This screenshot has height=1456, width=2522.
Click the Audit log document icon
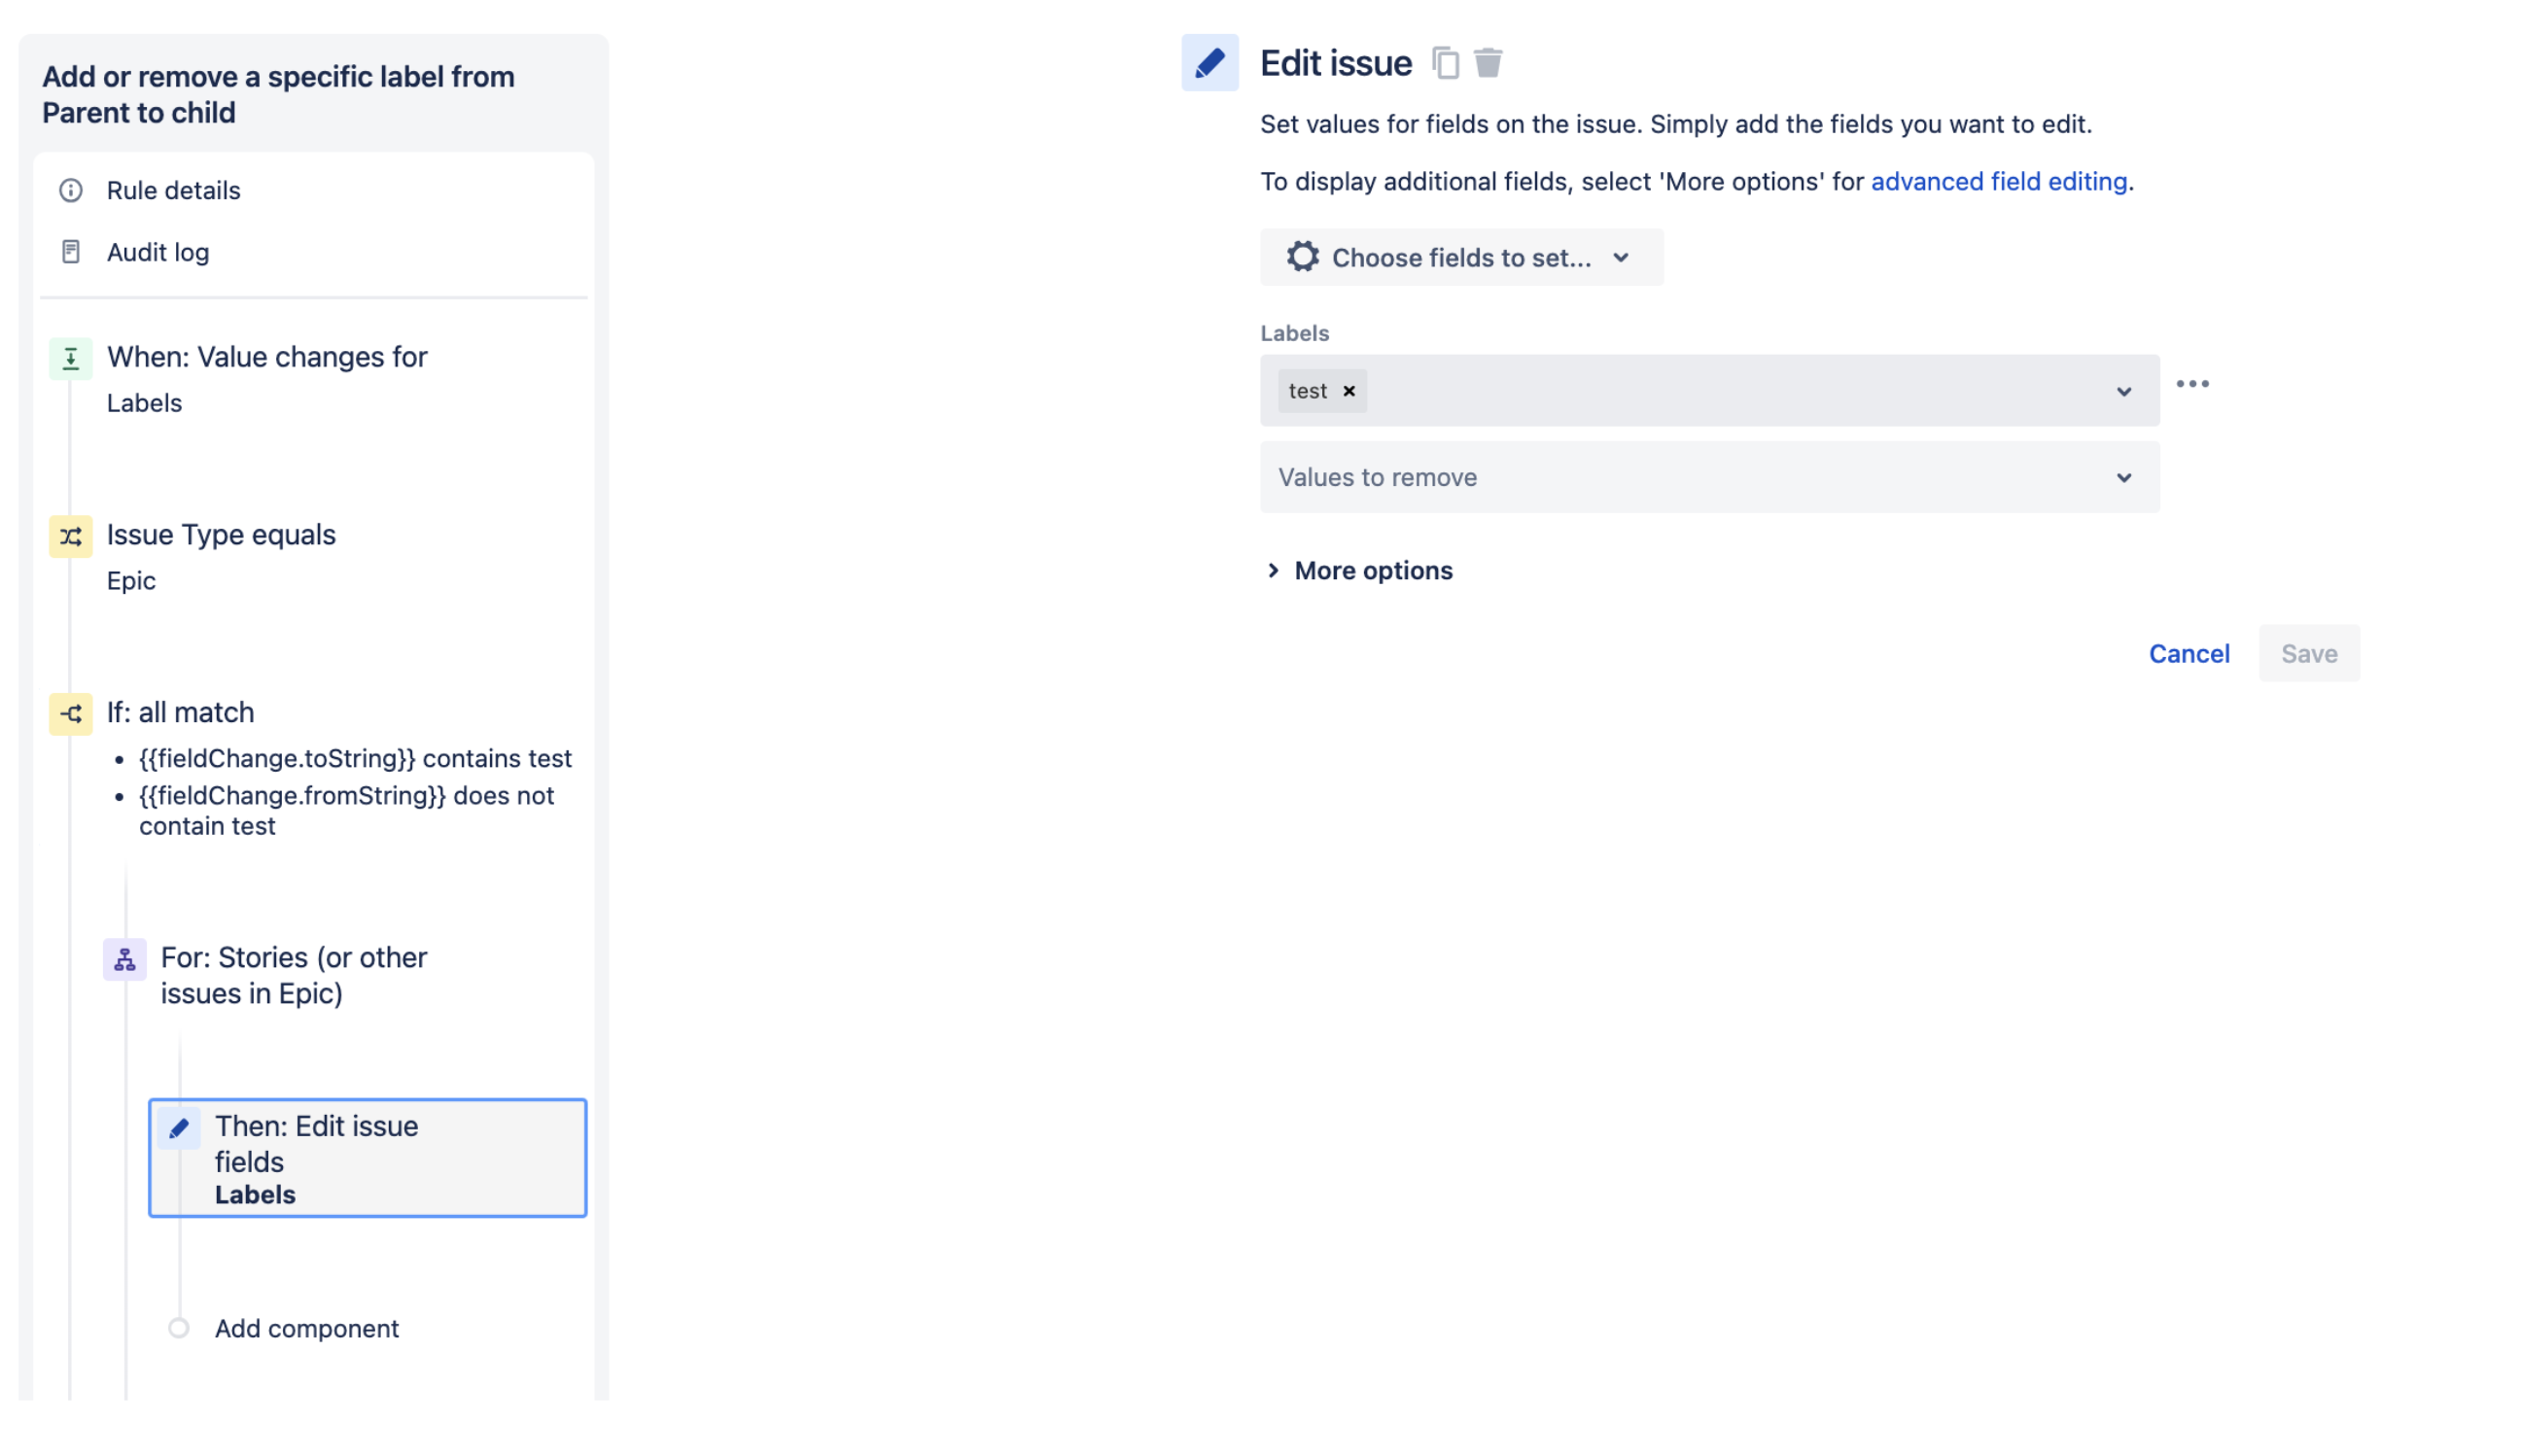pyautogui.click(x=71, y=252)
